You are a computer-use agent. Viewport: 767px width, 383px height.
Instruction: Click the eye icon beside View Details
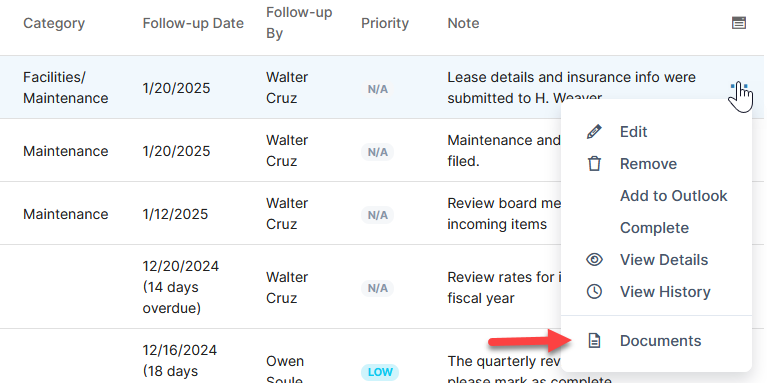pyautogui.click(x=594, y=260)
